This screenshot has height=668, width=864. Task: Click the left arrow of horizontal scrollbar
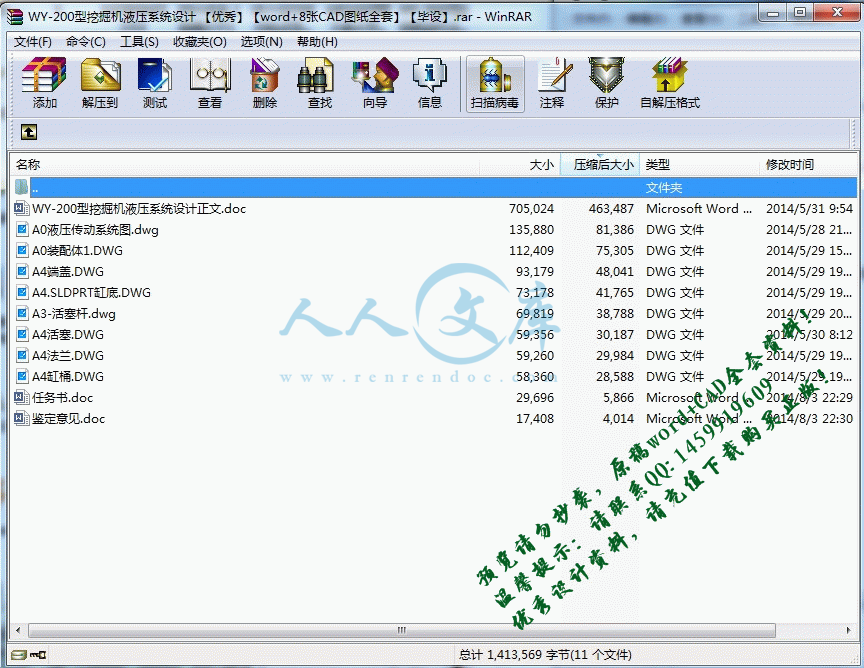[19, 630]
